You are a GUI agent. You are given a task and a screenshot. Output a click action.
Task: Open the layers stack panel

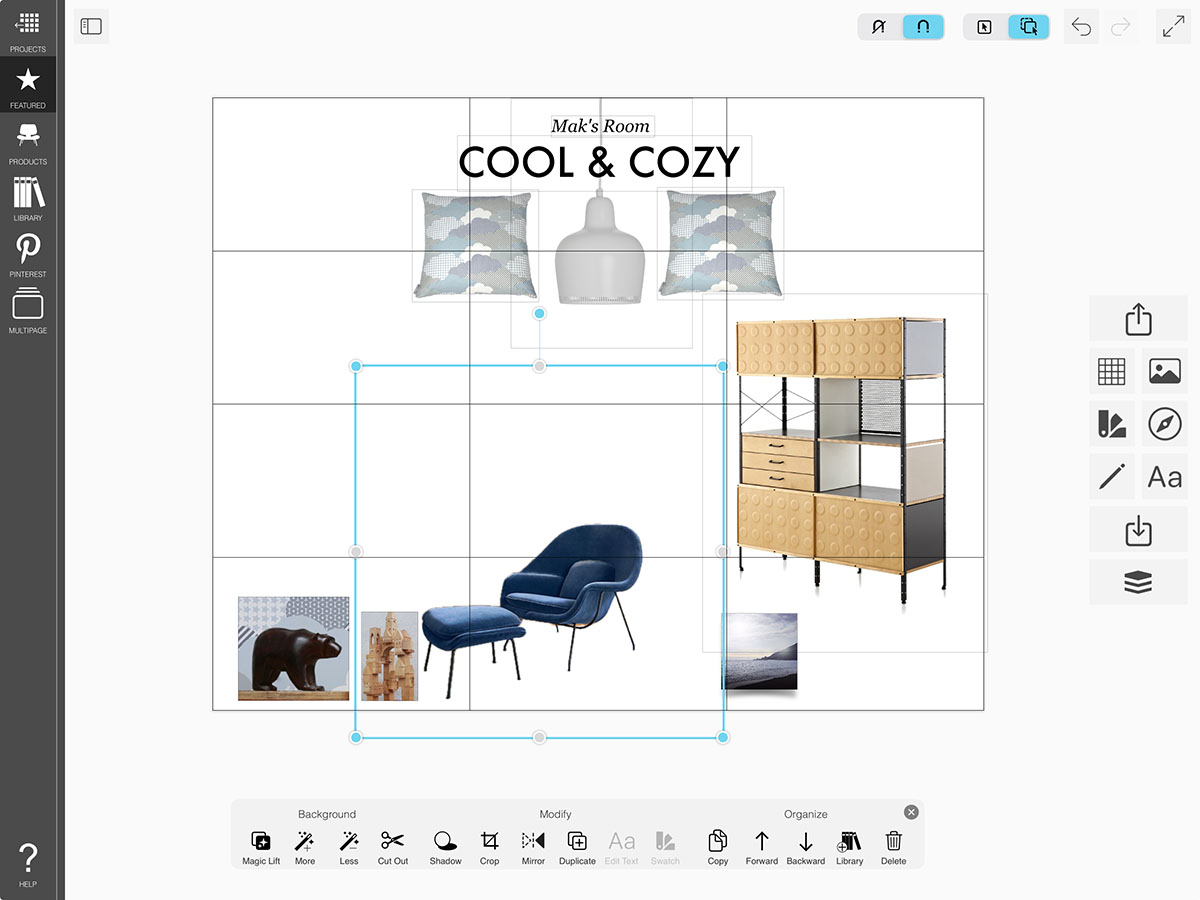pos(1138,582)
